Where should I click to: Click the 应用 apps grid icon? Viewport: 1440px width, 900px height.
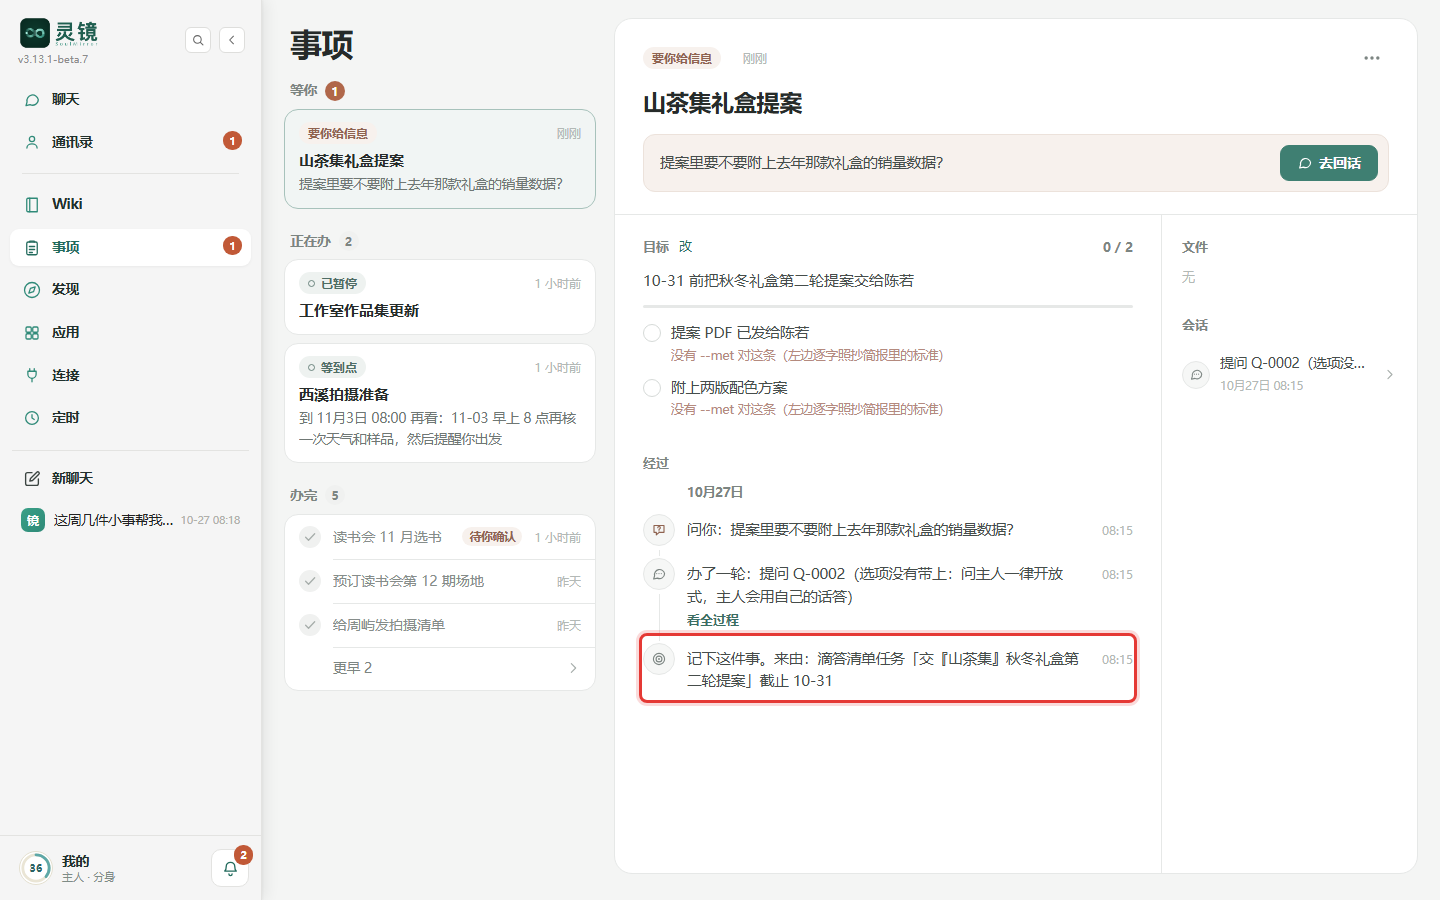point(32,333)
